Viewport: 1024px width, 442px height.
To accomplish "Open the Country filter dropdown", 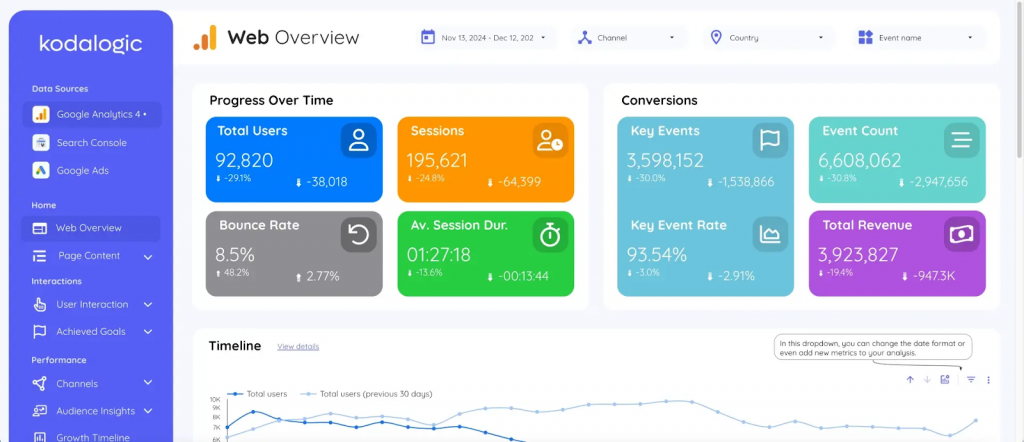I will point(767,38).
